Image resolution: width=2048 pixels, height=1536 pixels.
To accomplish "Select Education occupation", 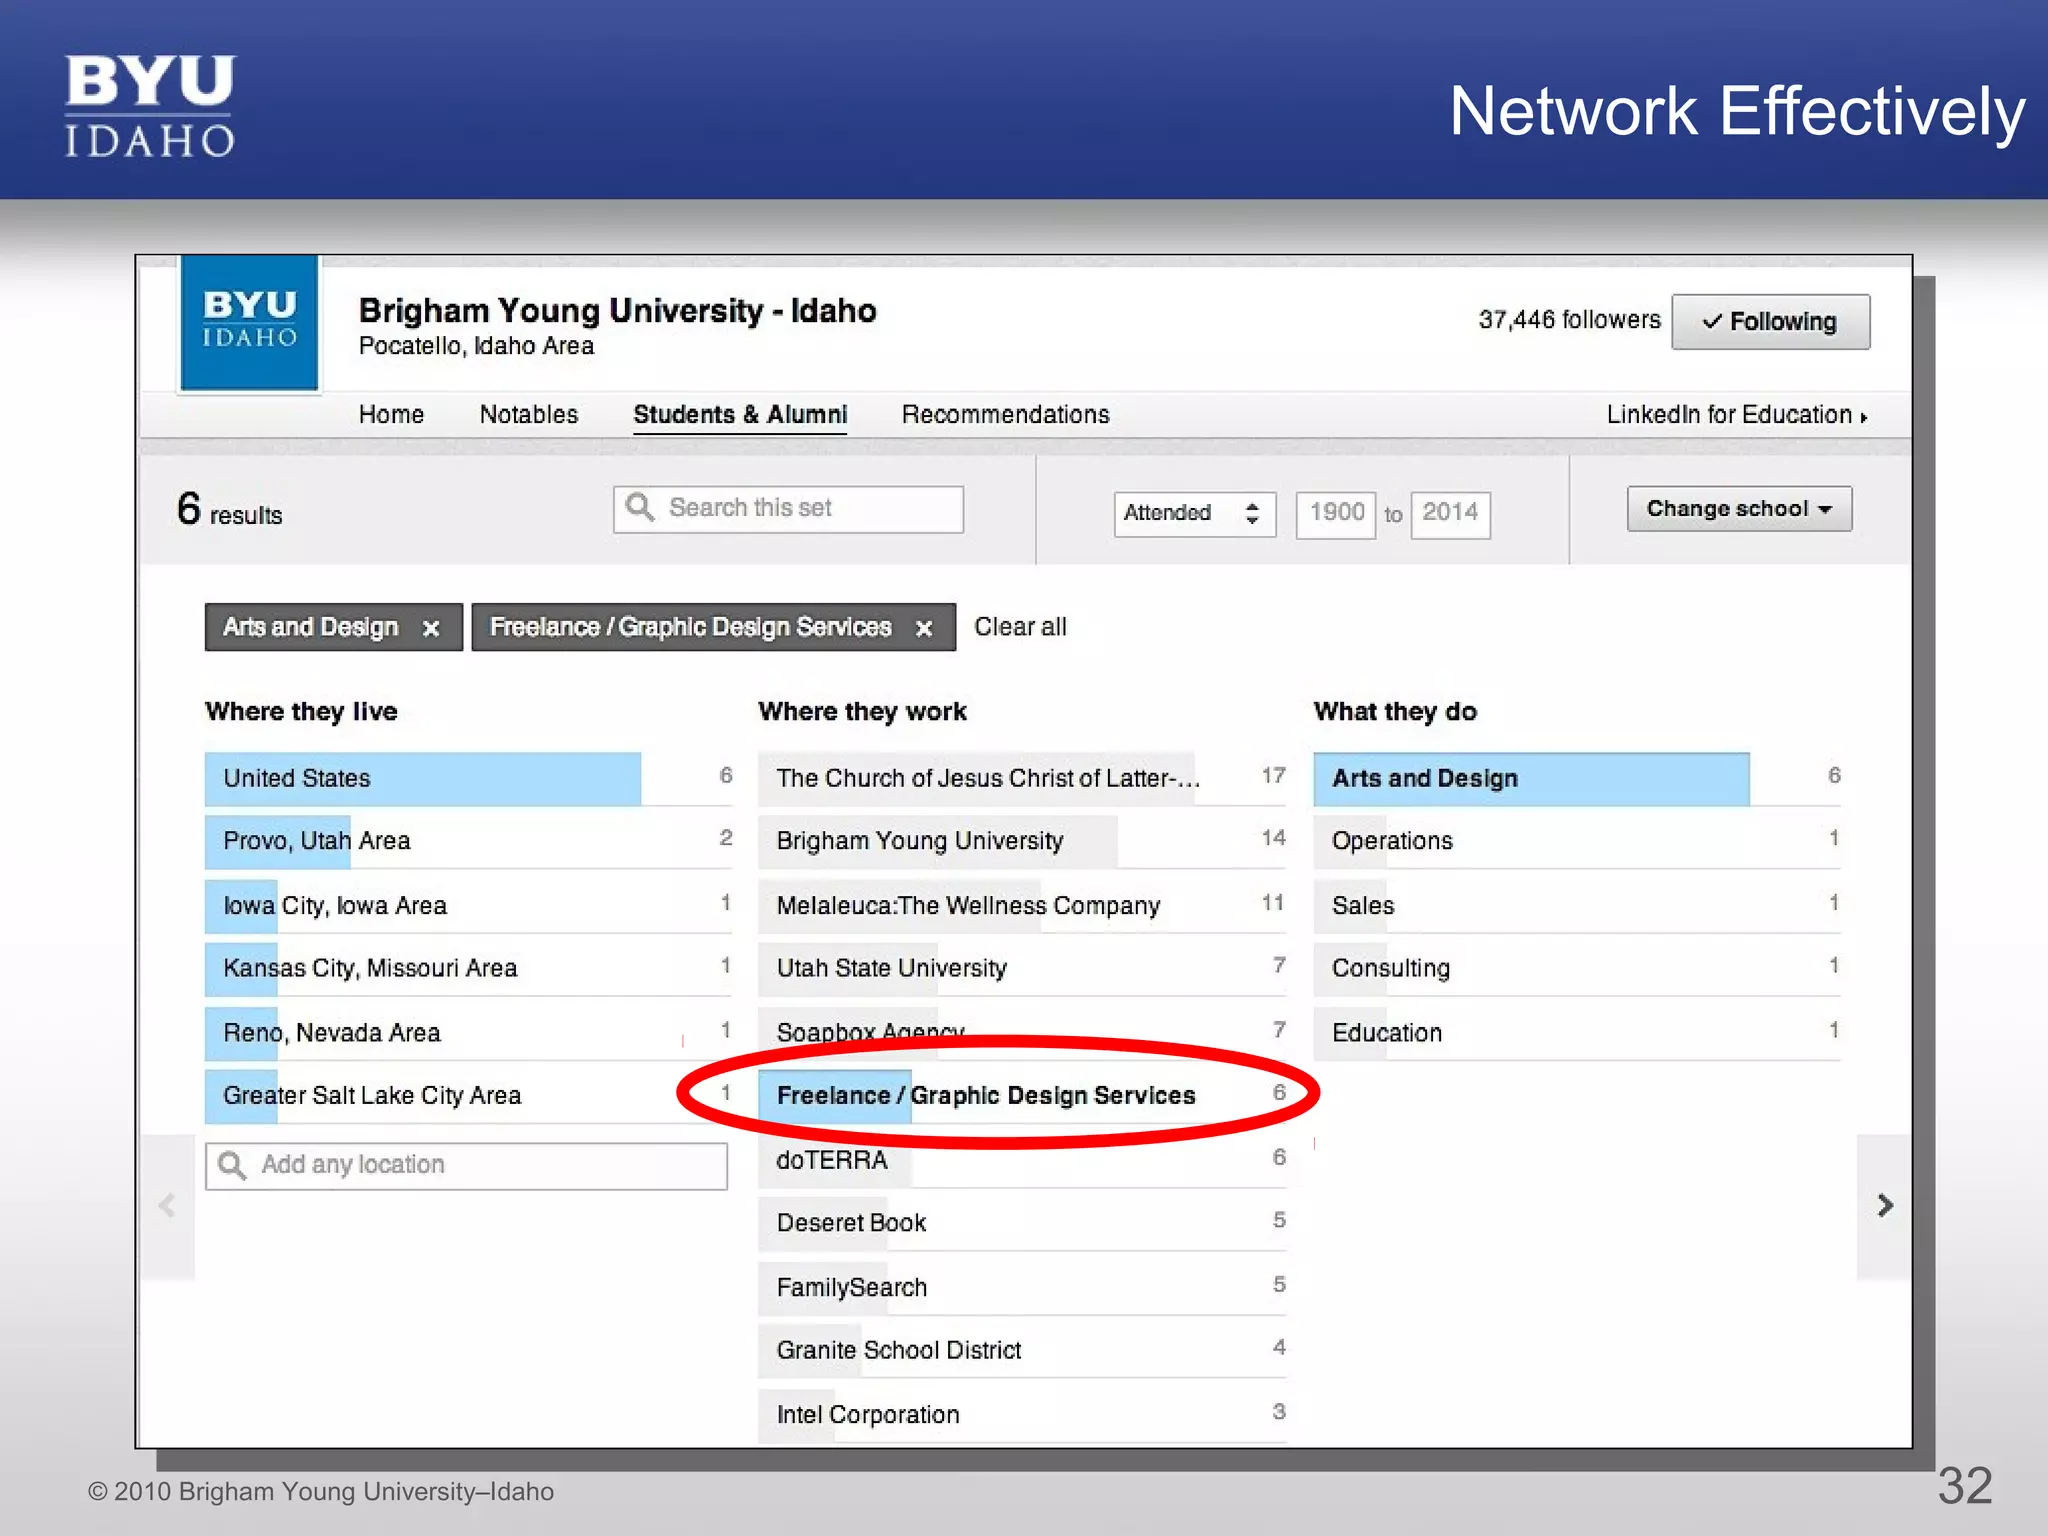I will click(1577, 1032).
